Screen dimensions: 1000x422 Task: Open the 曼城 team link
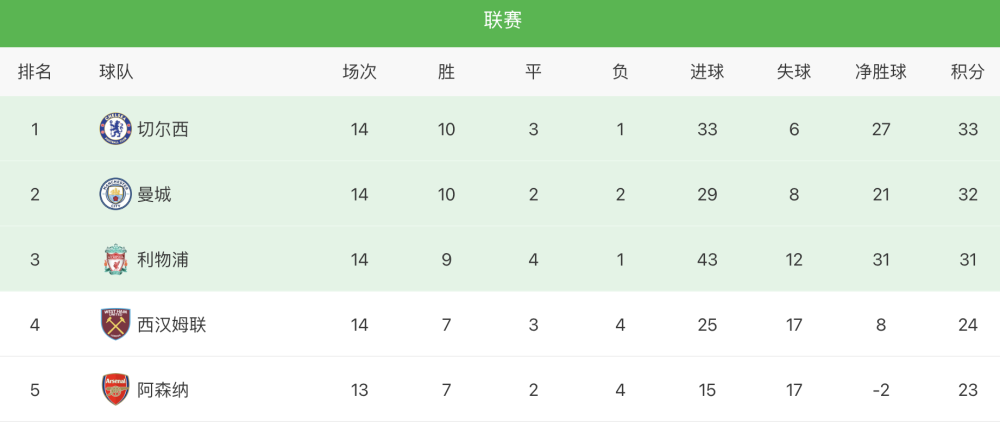(x=154, y=194)
